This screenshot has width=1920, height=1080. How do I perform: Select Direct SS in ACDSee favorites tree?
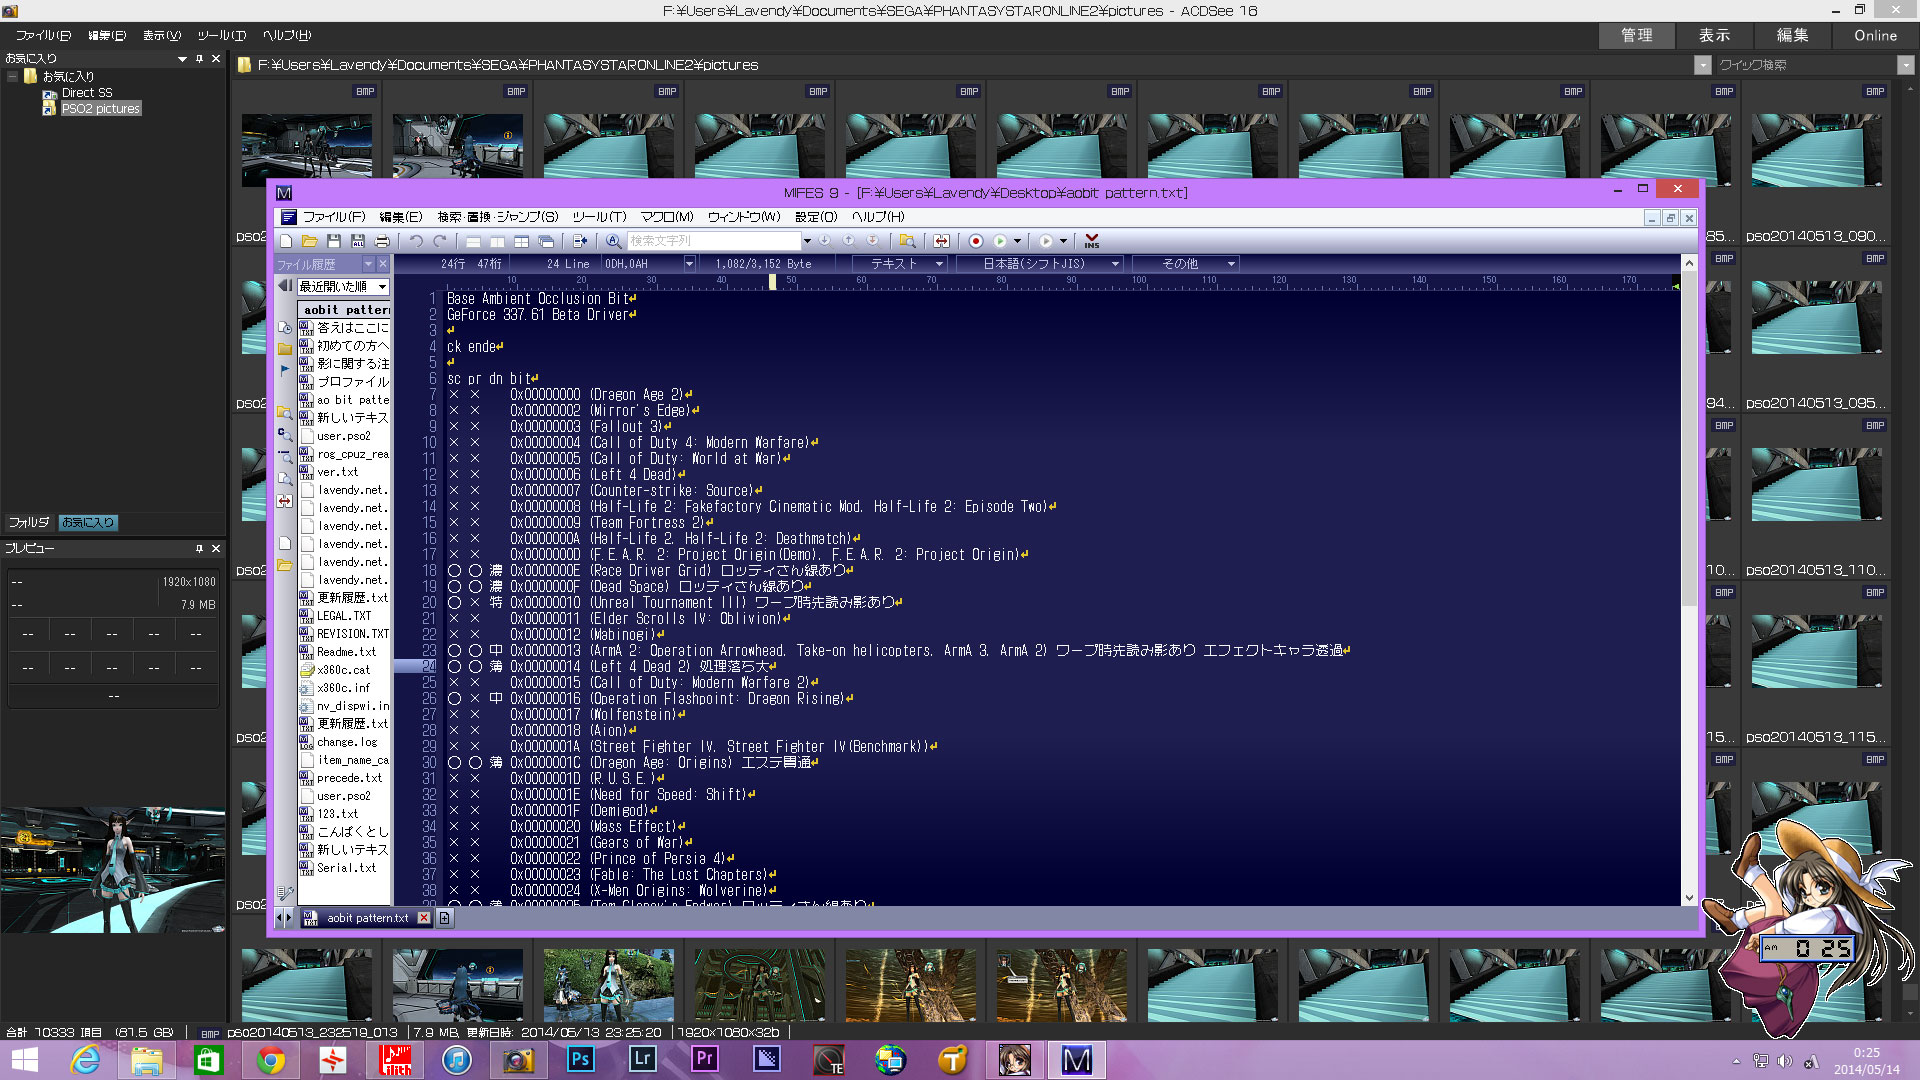87,93
